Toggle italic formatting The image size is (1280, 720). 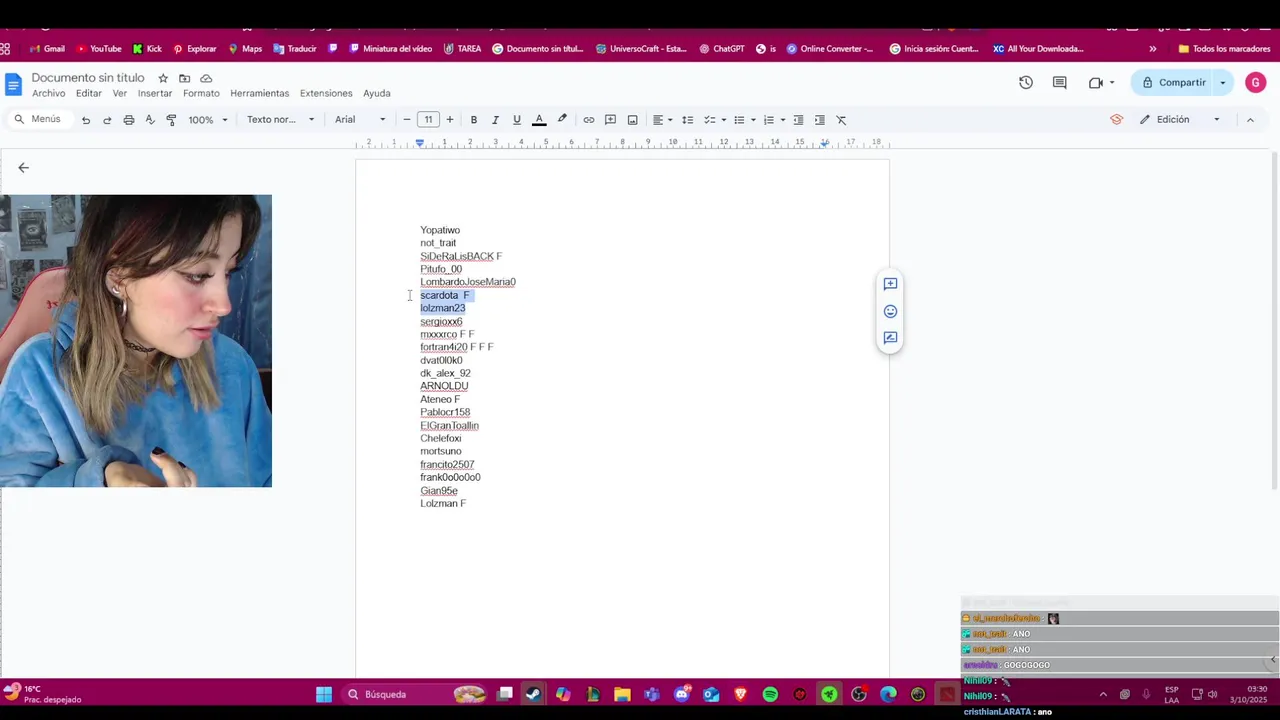(495, 120)
